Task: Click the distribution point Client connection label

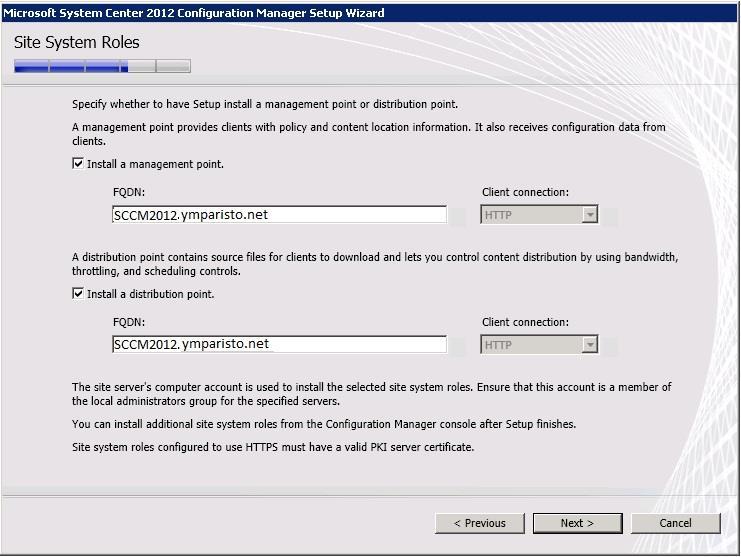Action: coord(526,322)
